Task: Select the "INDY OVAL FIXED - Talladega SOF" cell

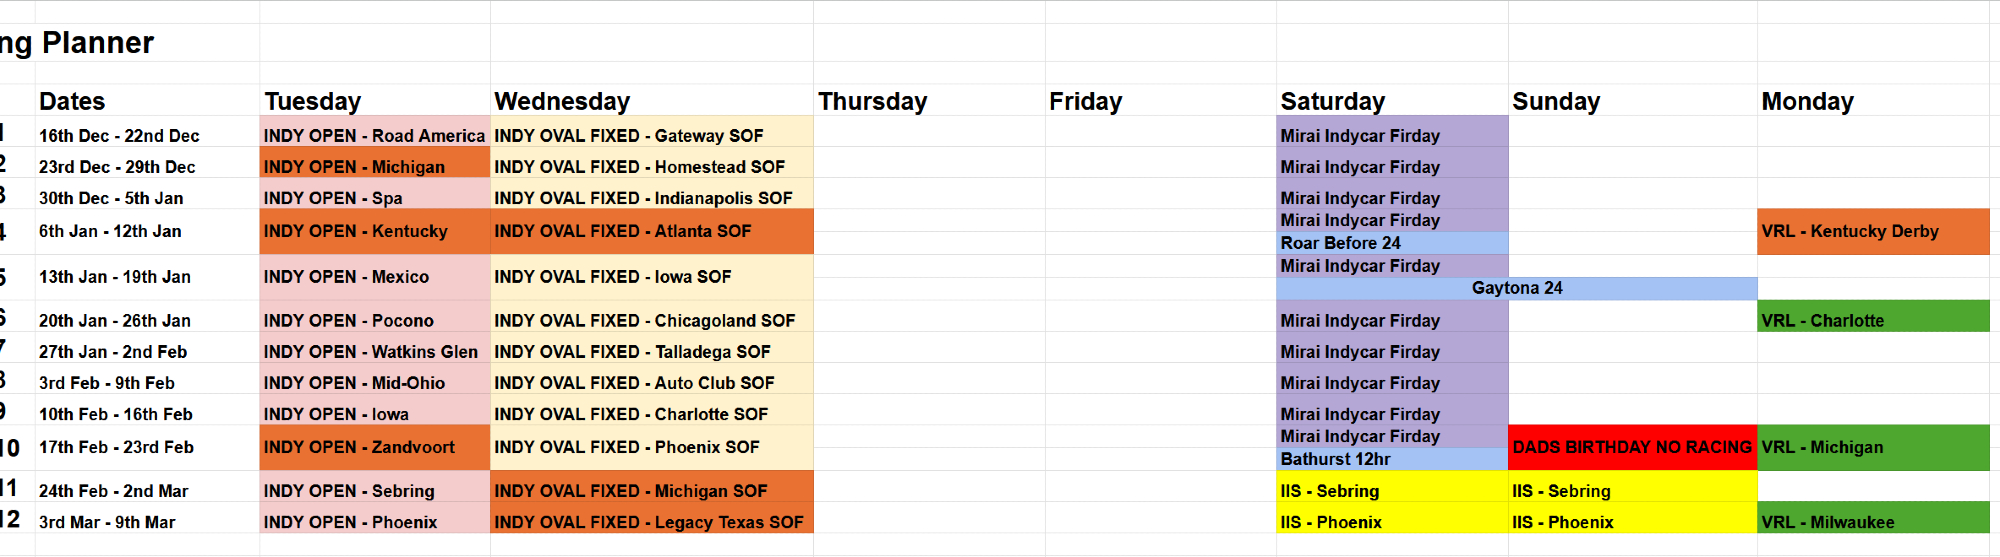Action: pos(651,352)
